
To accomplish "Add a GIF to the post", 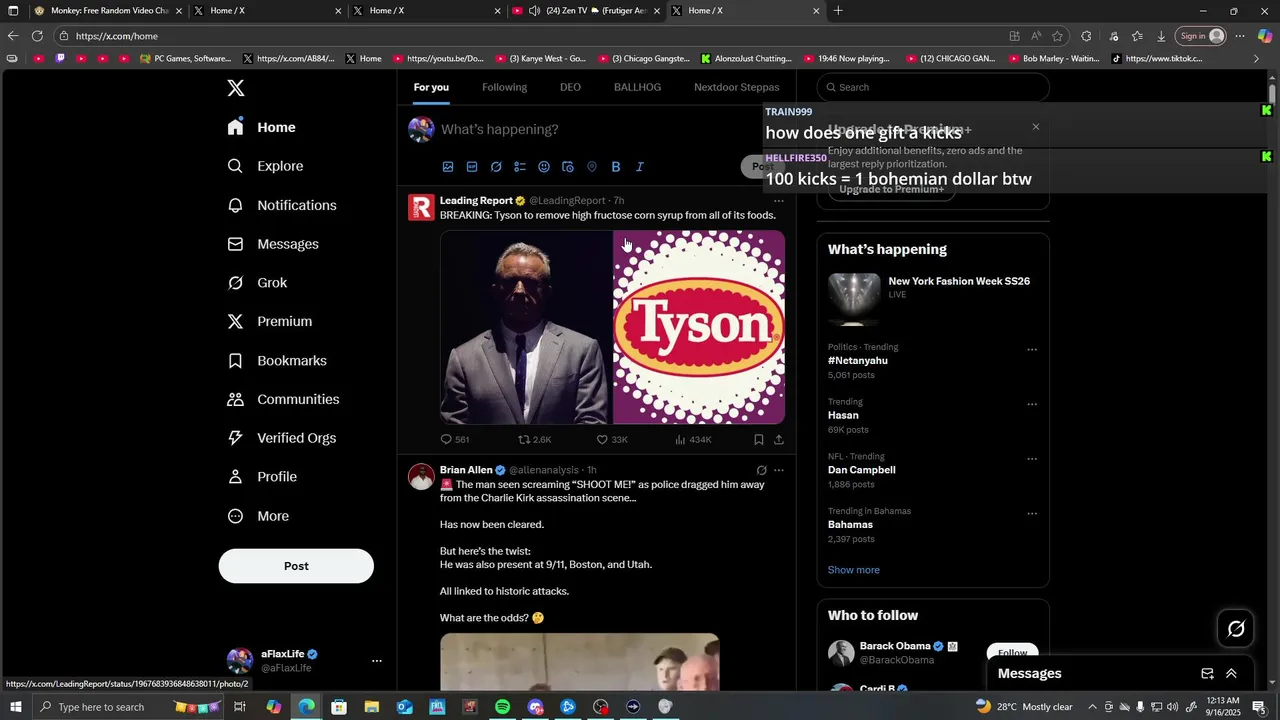I will point(472,167).
